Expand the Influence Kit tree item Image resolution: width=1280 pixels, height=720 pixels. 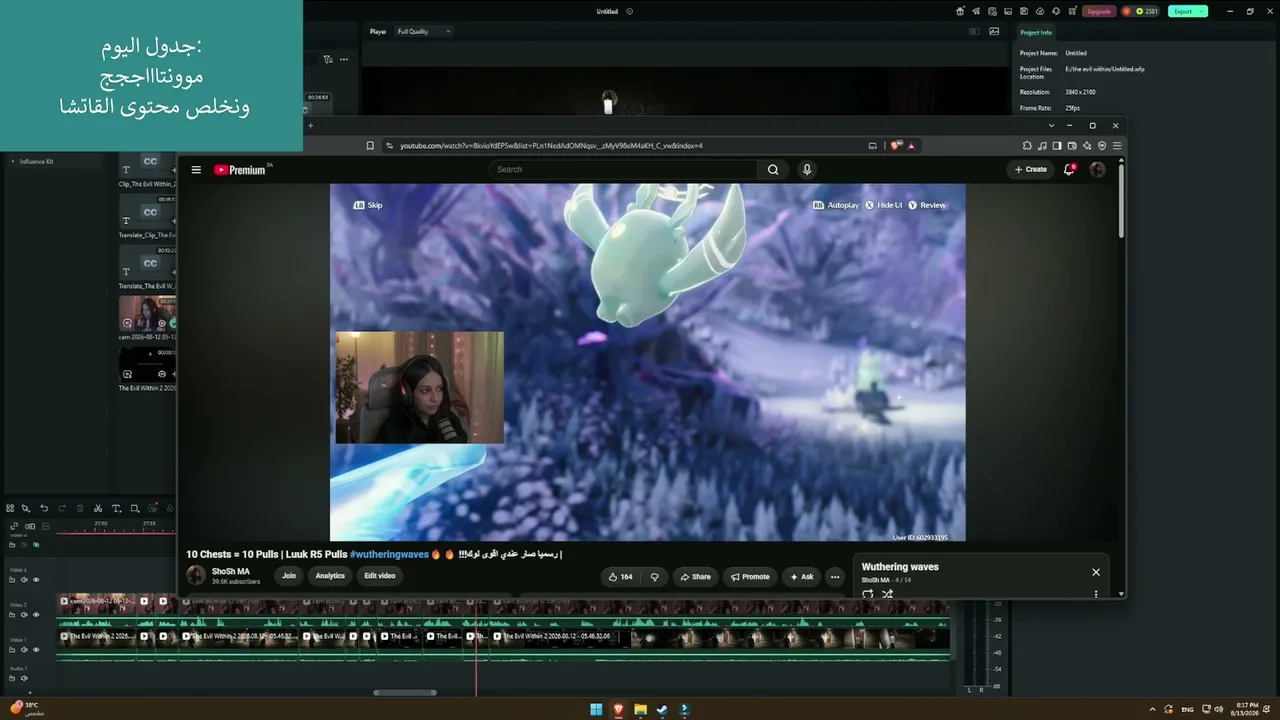tap(13, 161)
